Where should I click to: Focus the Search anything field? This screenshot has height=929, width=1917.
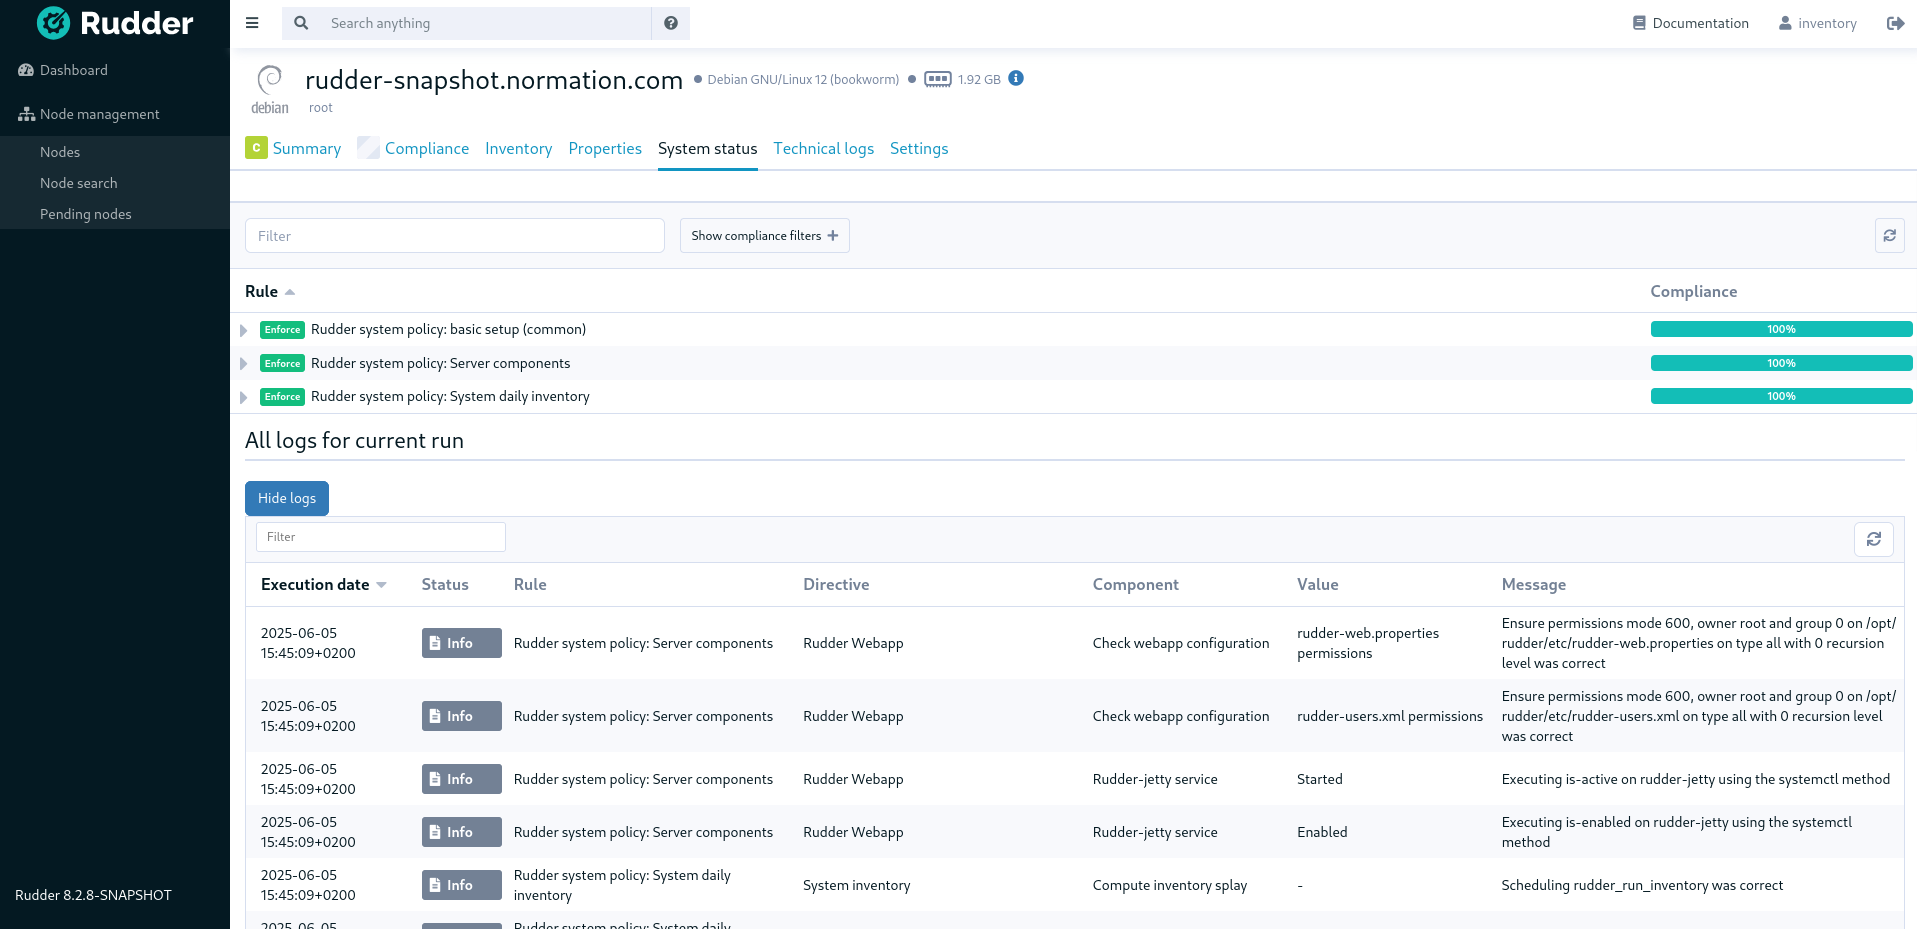click(x=485, y=23)
